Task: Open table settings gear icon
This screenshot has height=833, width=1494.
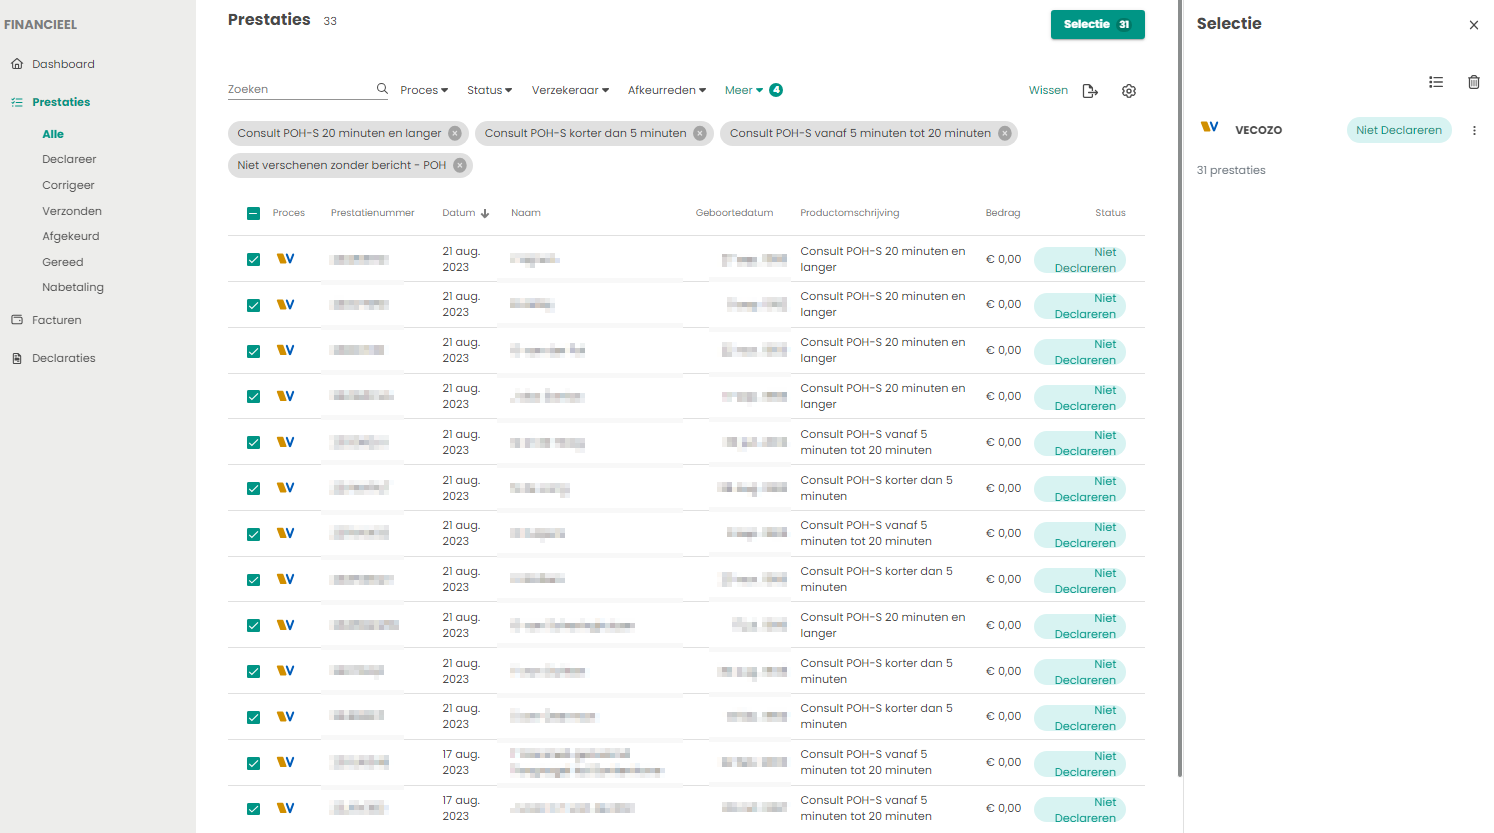Action: click(x=1129, y=91)
